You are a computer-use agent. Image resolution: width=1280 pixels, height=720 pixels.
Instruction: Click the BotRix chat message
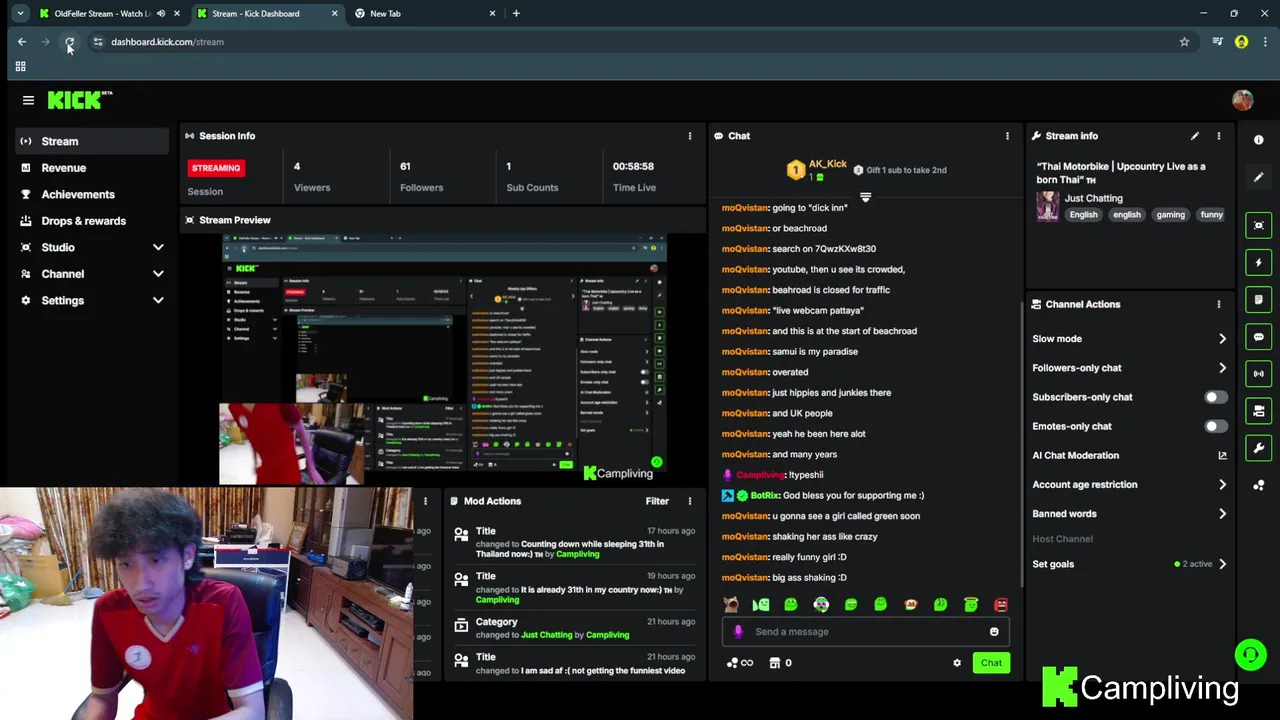point(822,495)
